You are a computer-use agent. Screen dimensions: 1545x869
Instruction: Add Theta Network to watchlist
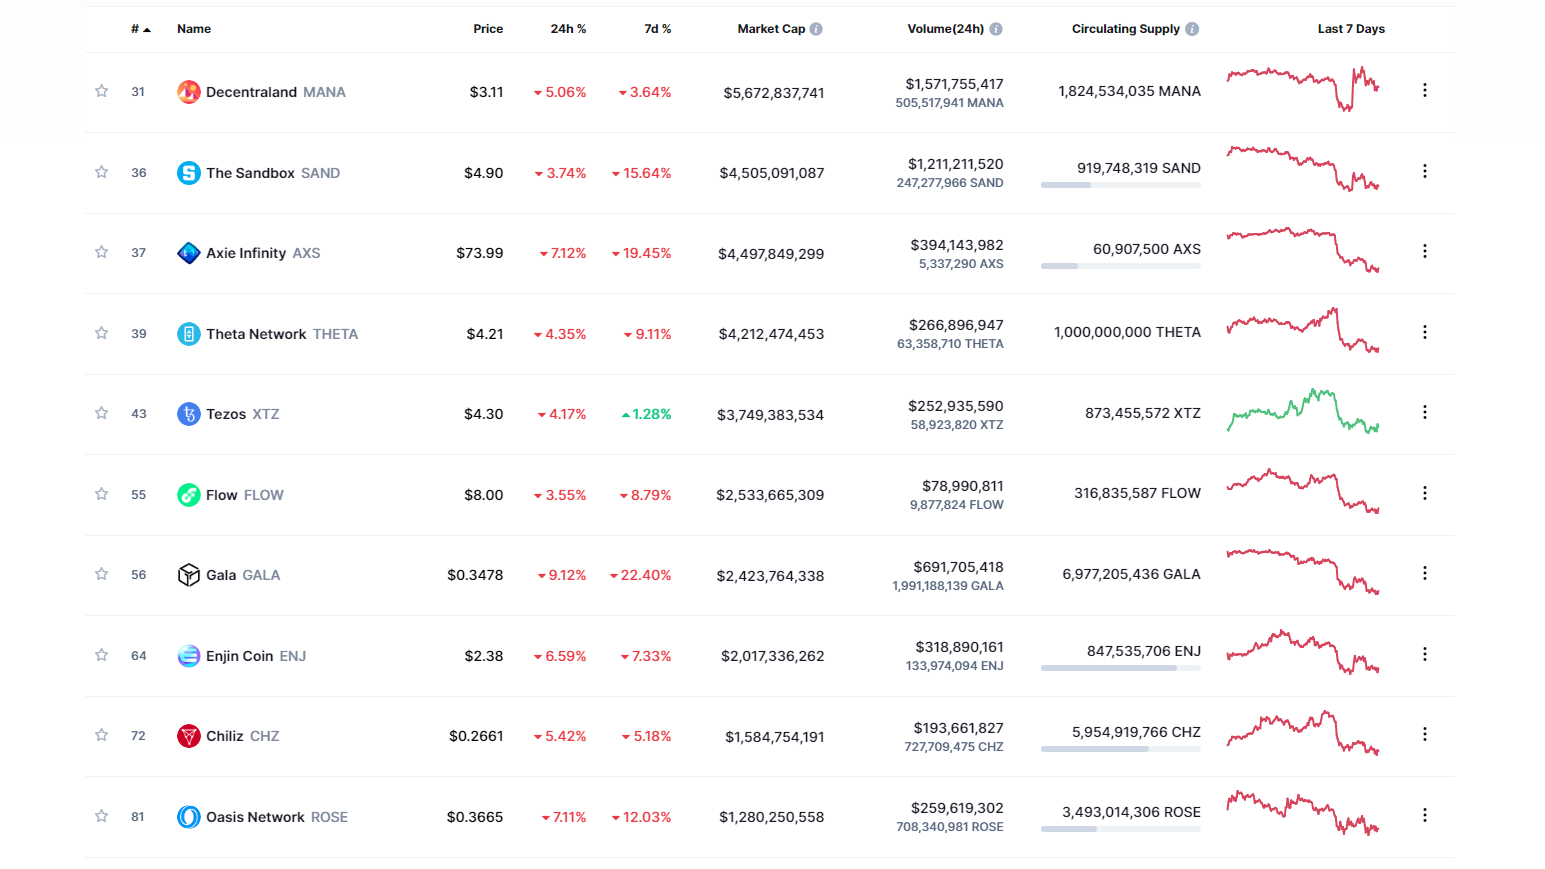pyautogui.click(x=101, y=333)
